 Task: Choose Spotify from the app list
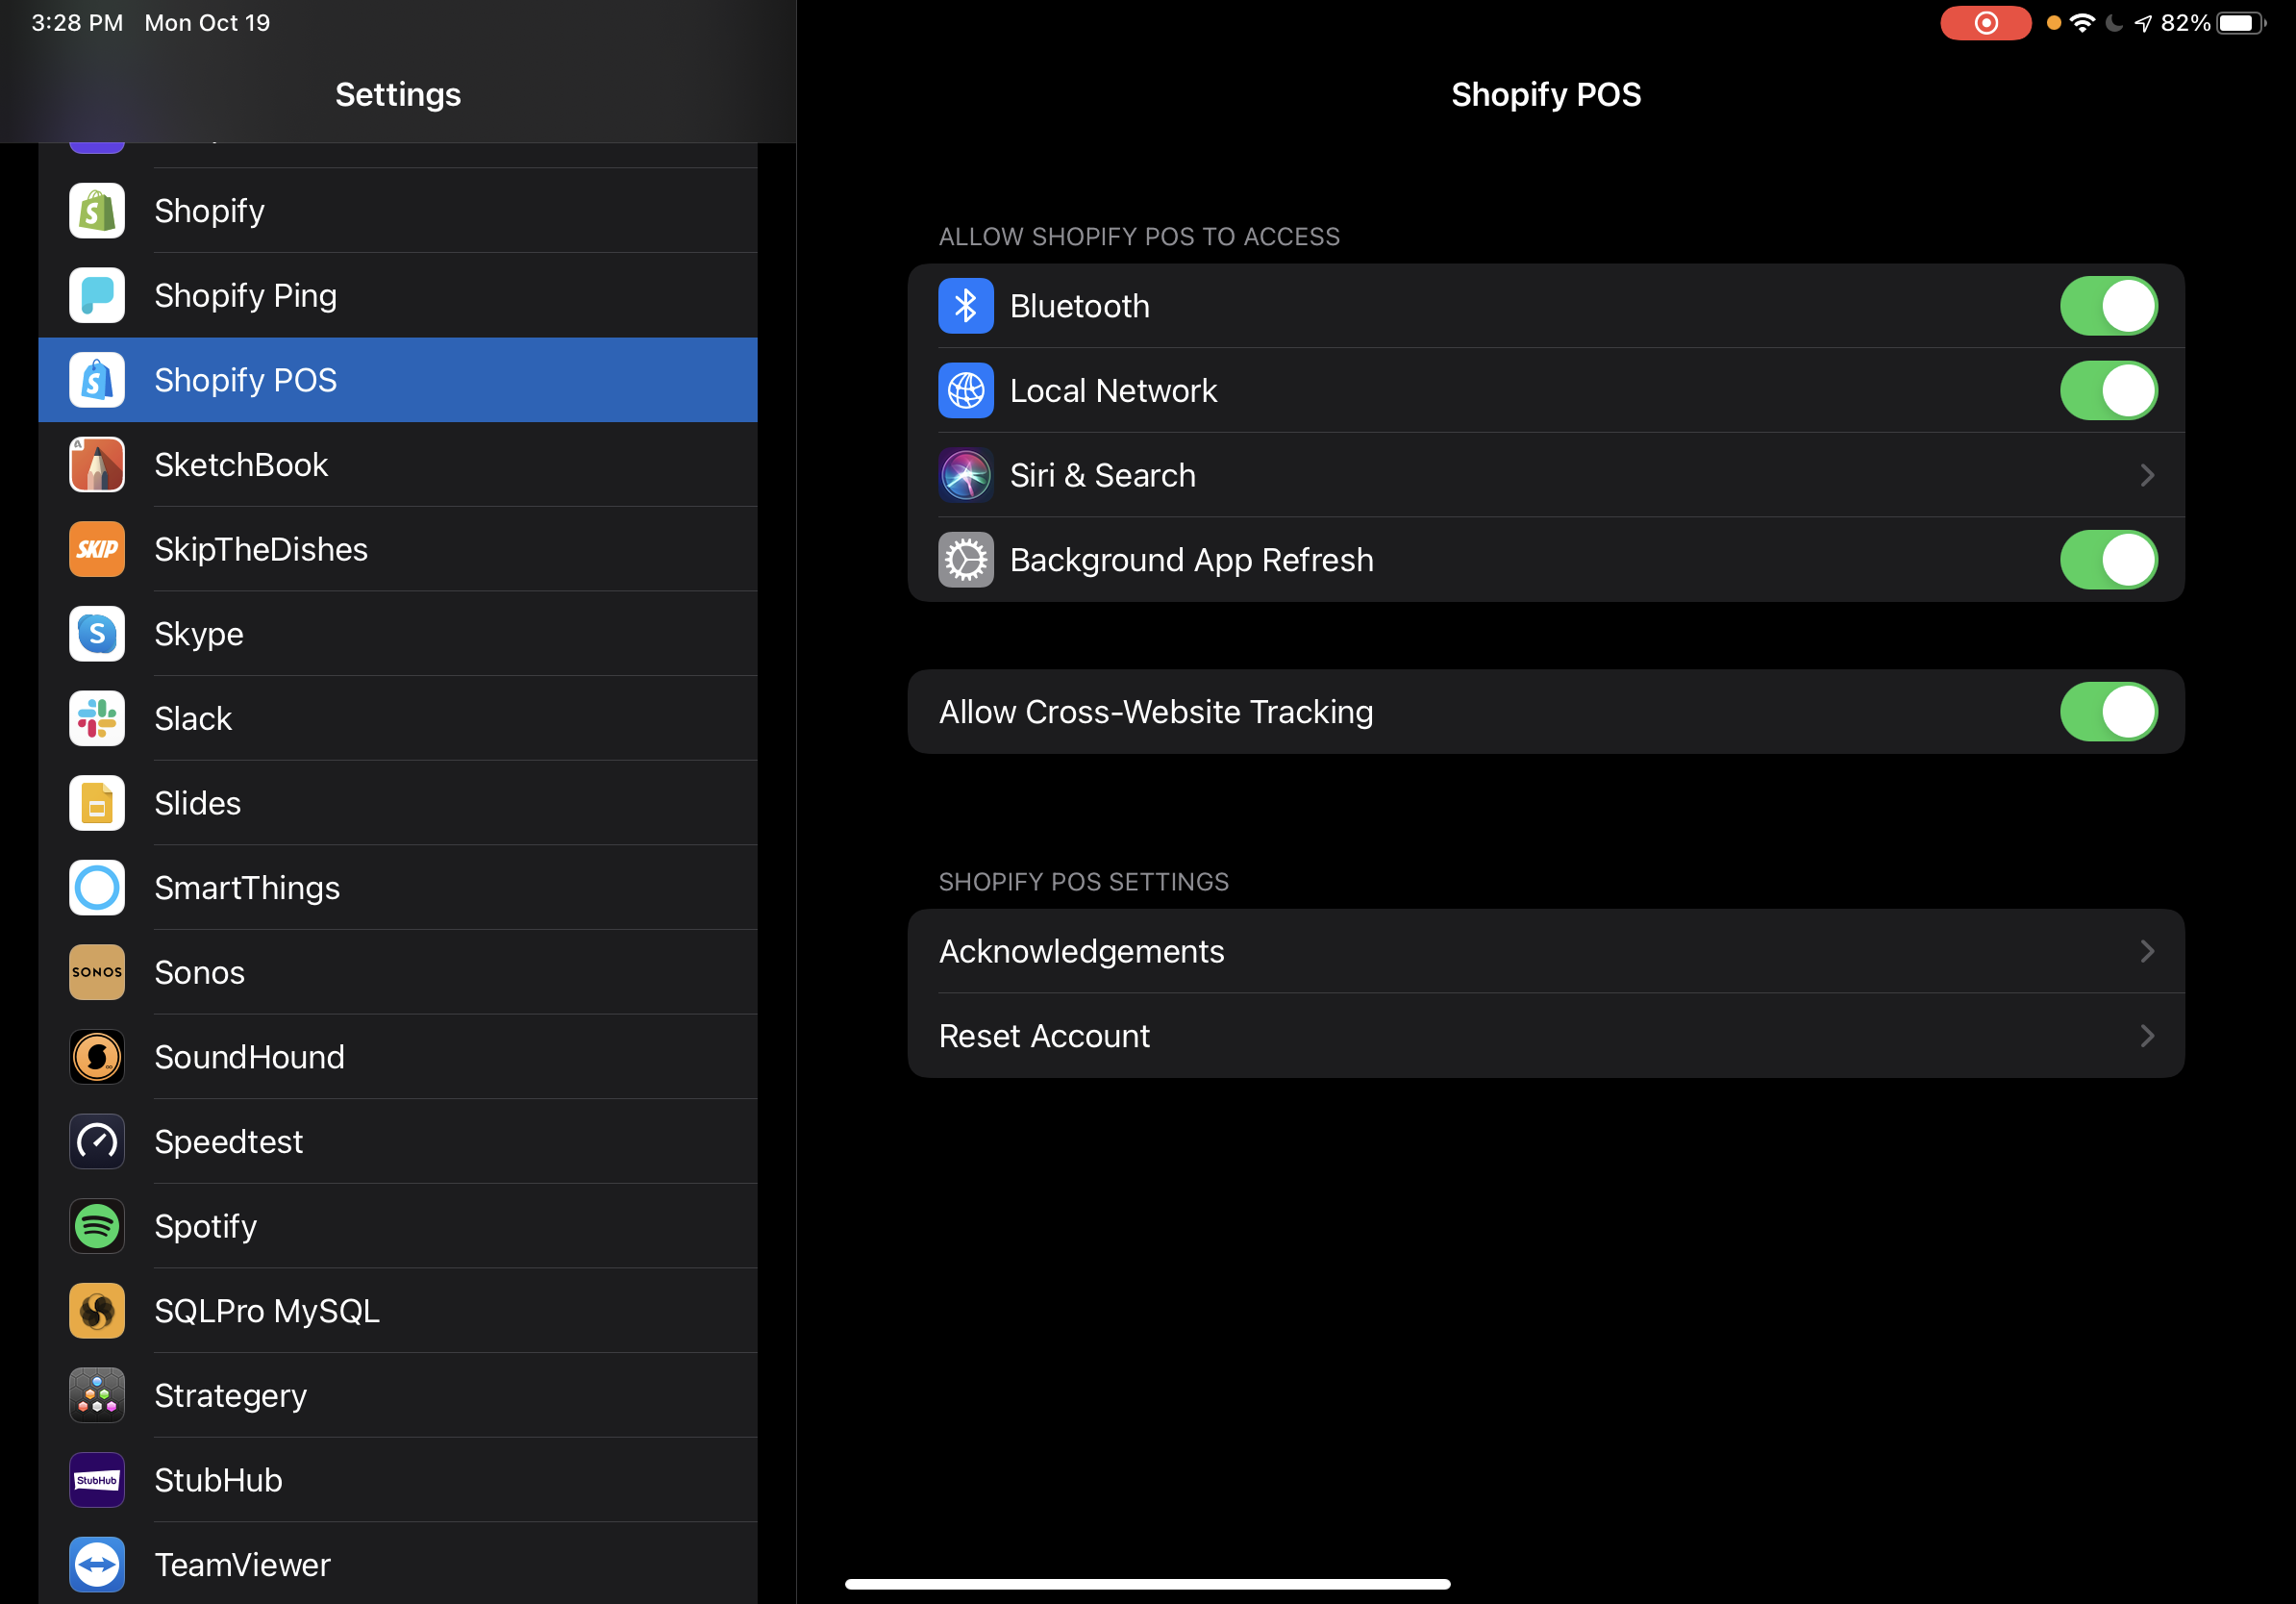(398, 1226)
